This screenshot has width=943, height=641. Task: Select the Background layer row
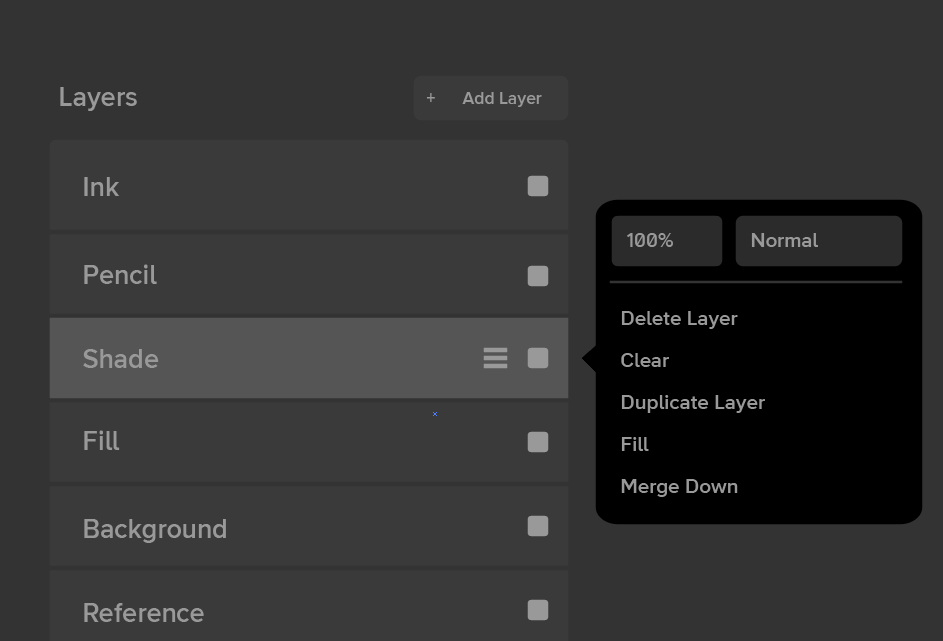click(309, 526)
